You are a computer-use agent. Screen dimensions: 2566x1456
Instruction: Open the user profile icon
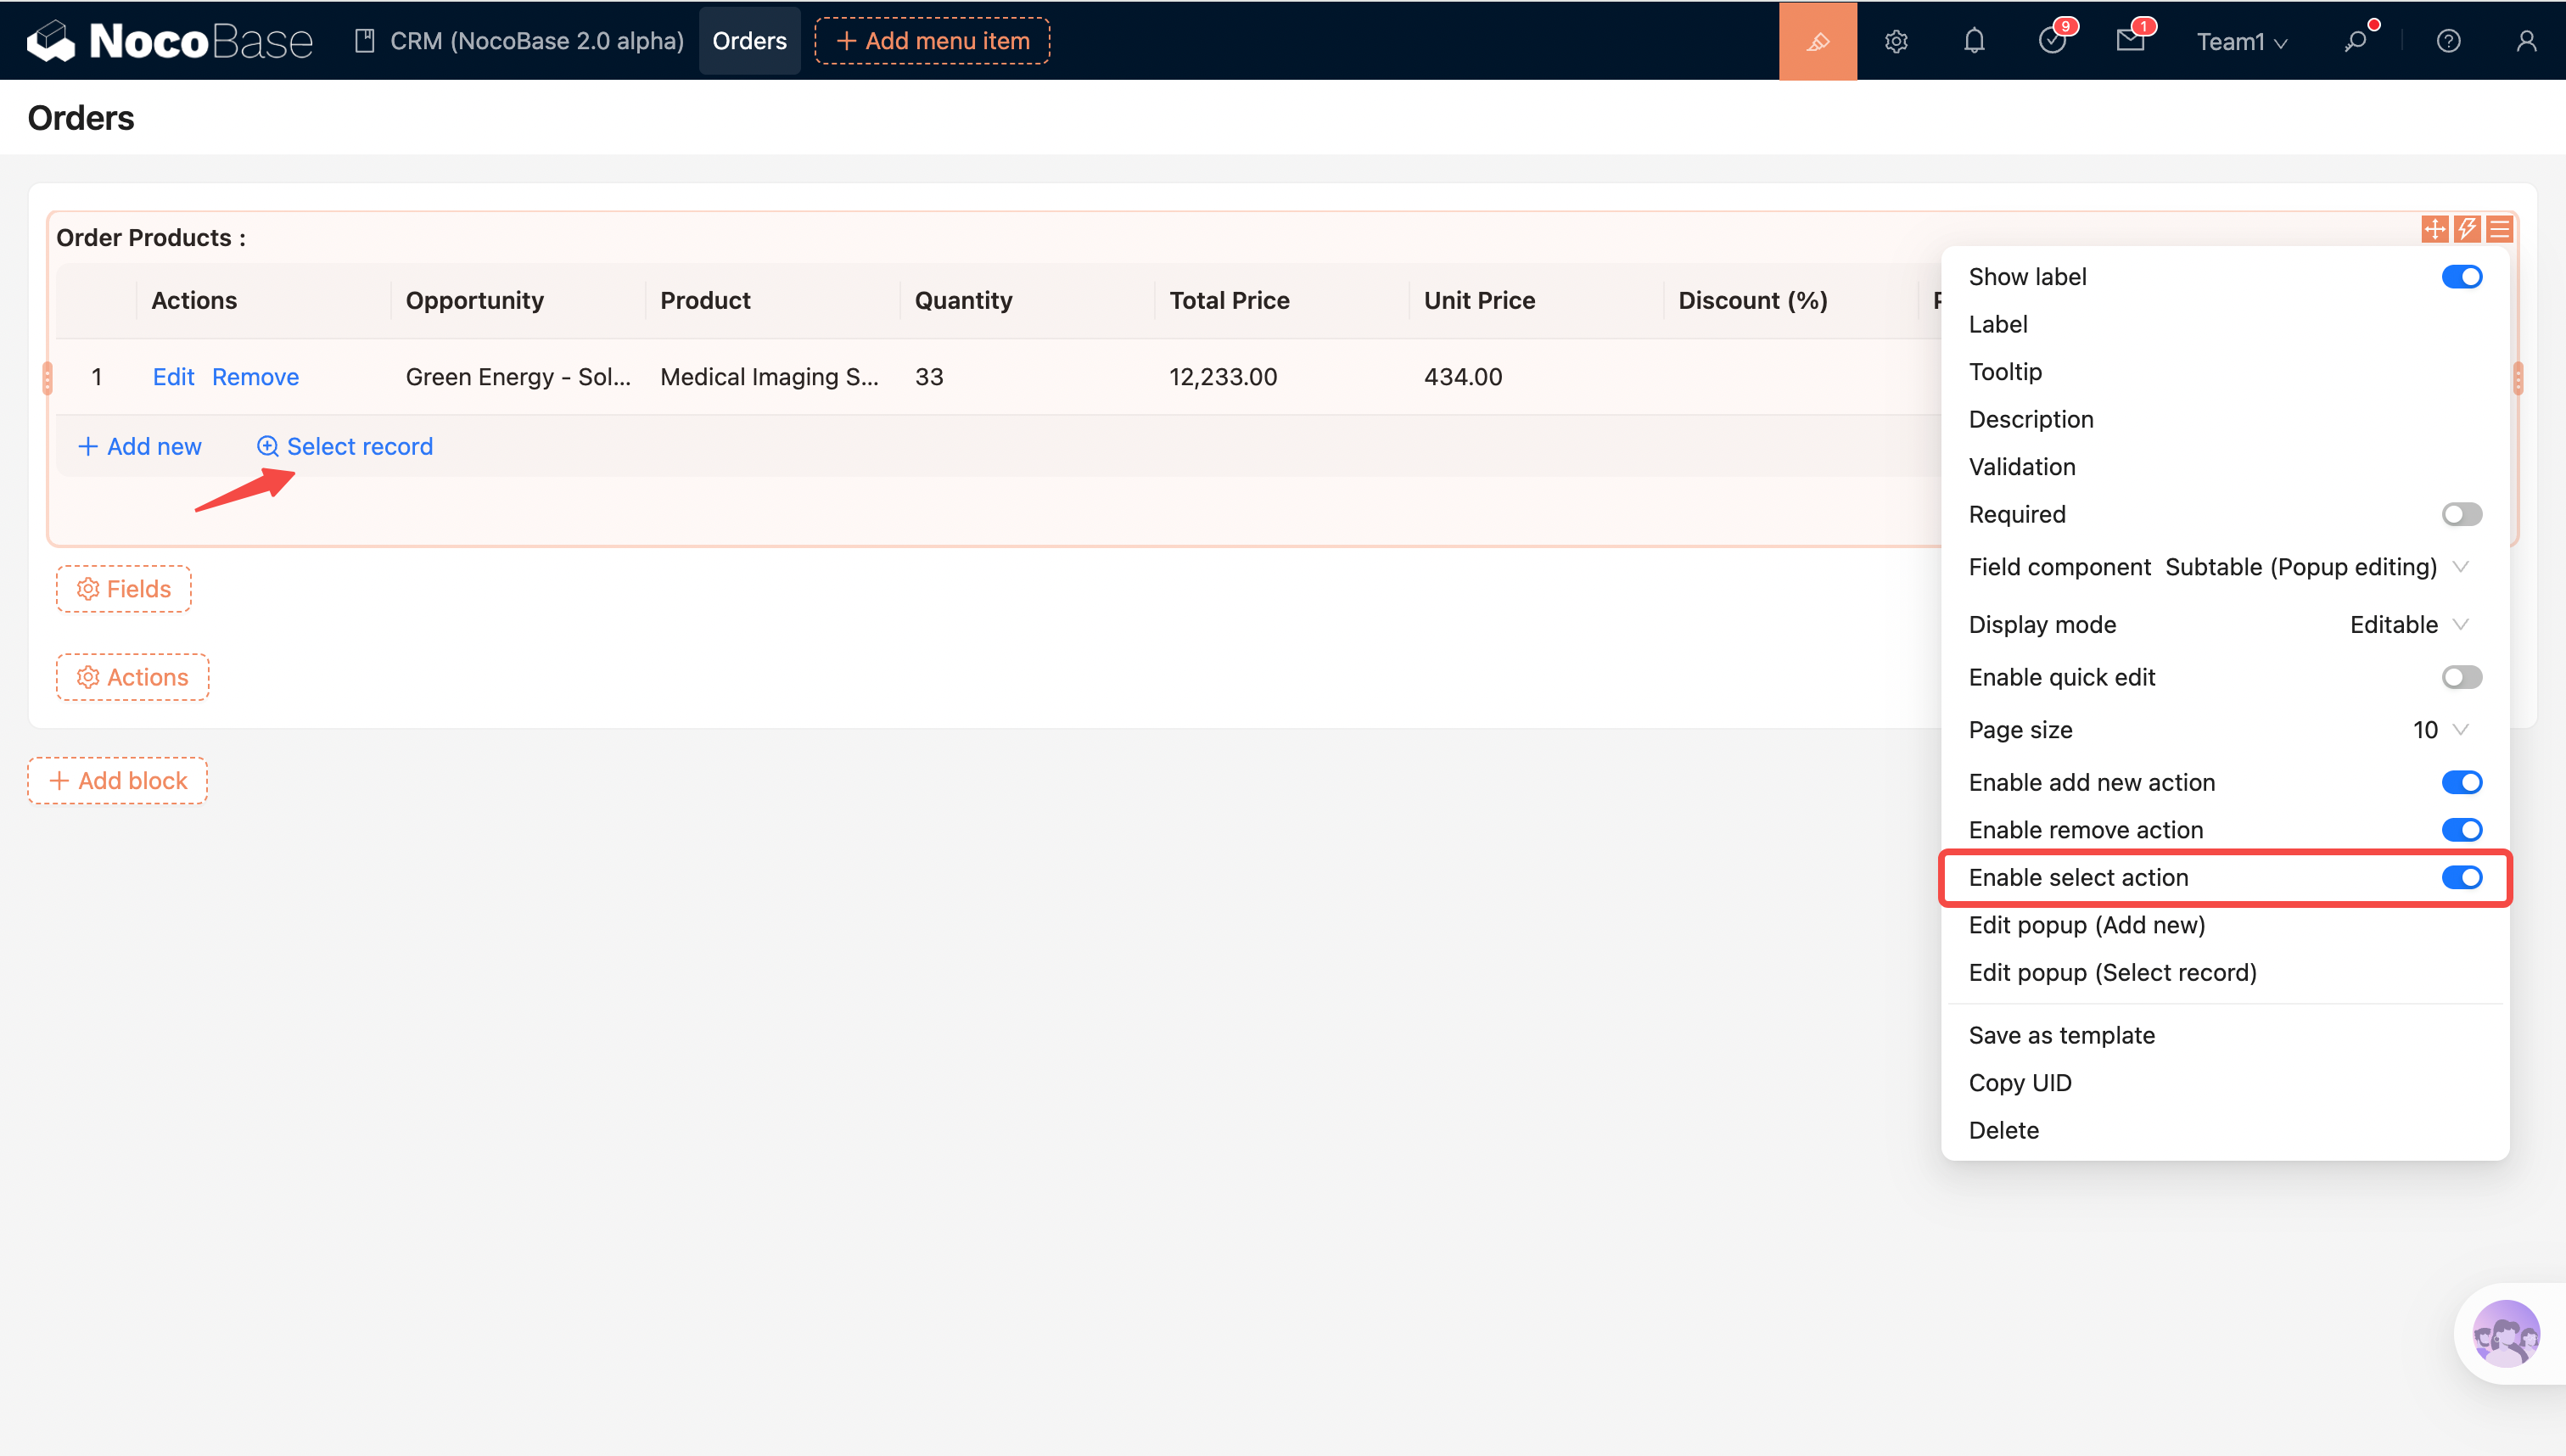click(2526, 41)
